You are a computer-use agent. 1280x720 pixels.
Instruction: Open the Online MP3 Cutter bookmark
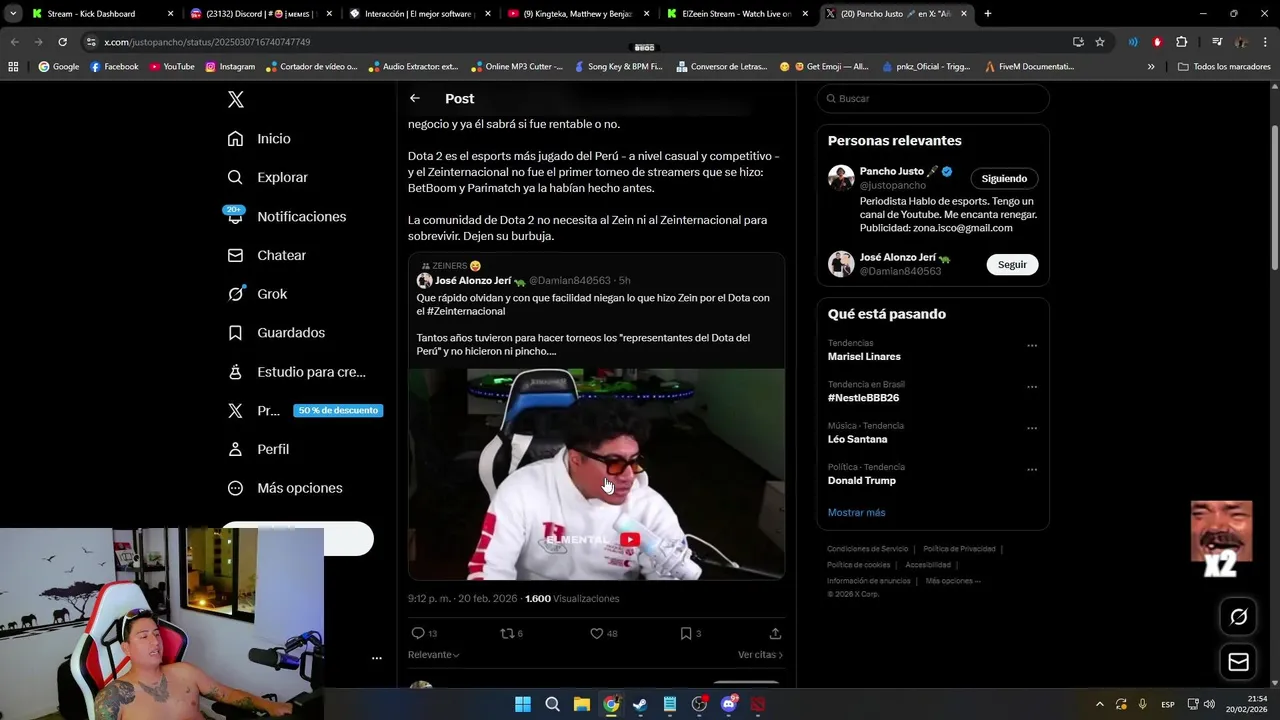pos(517,67)
